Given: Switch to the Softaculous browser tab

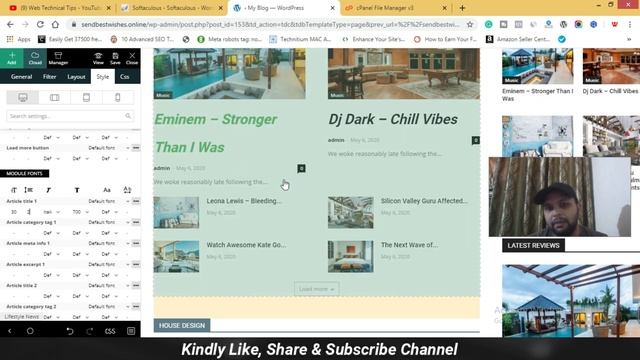Looking at the screenshot, I should (171, 8).
